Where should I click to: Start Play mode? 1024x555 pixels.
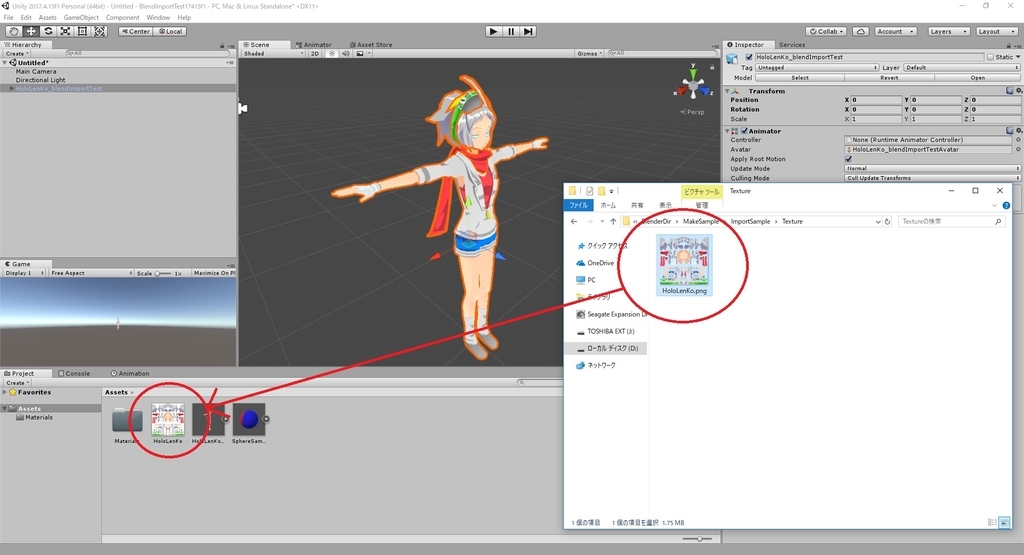tap(494, 31)
